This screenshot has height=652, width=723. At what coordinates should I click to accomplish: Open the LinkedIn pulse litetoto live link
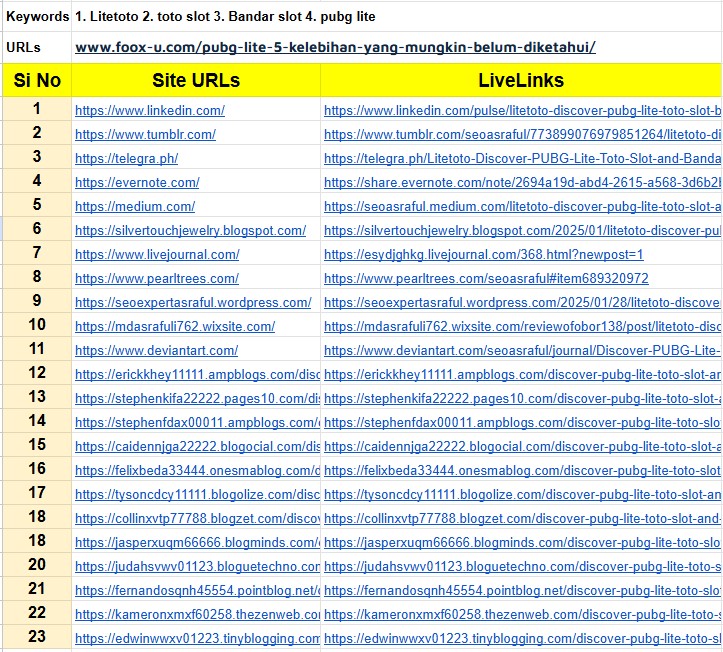coord(522,110)
